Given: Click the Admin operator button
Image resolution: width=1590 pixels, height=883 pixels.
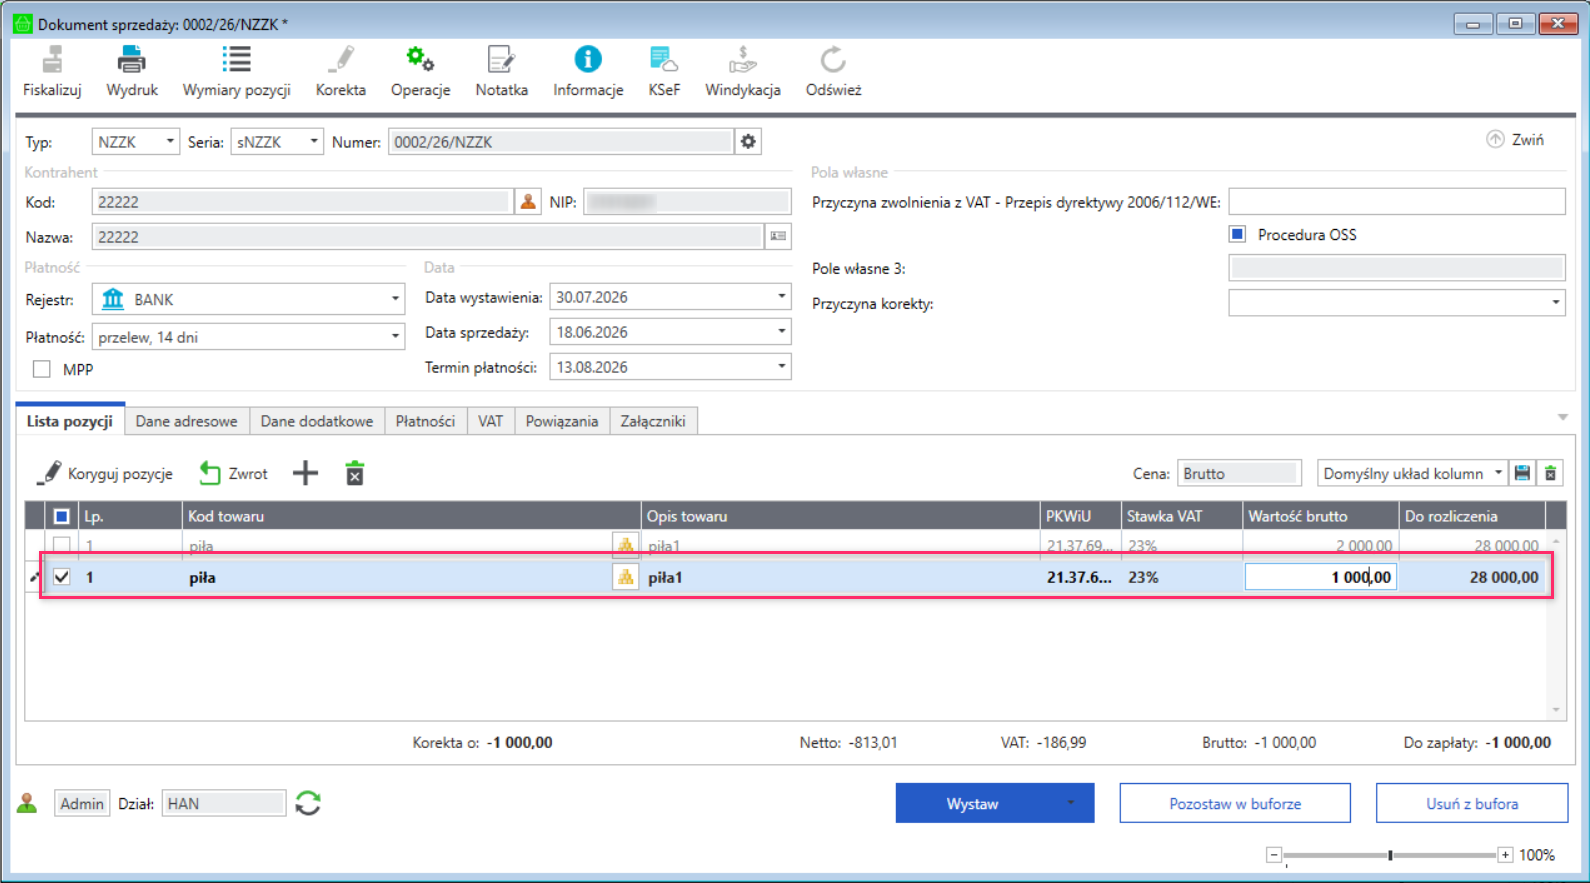Looking at the screenshot, I should 82,803.
